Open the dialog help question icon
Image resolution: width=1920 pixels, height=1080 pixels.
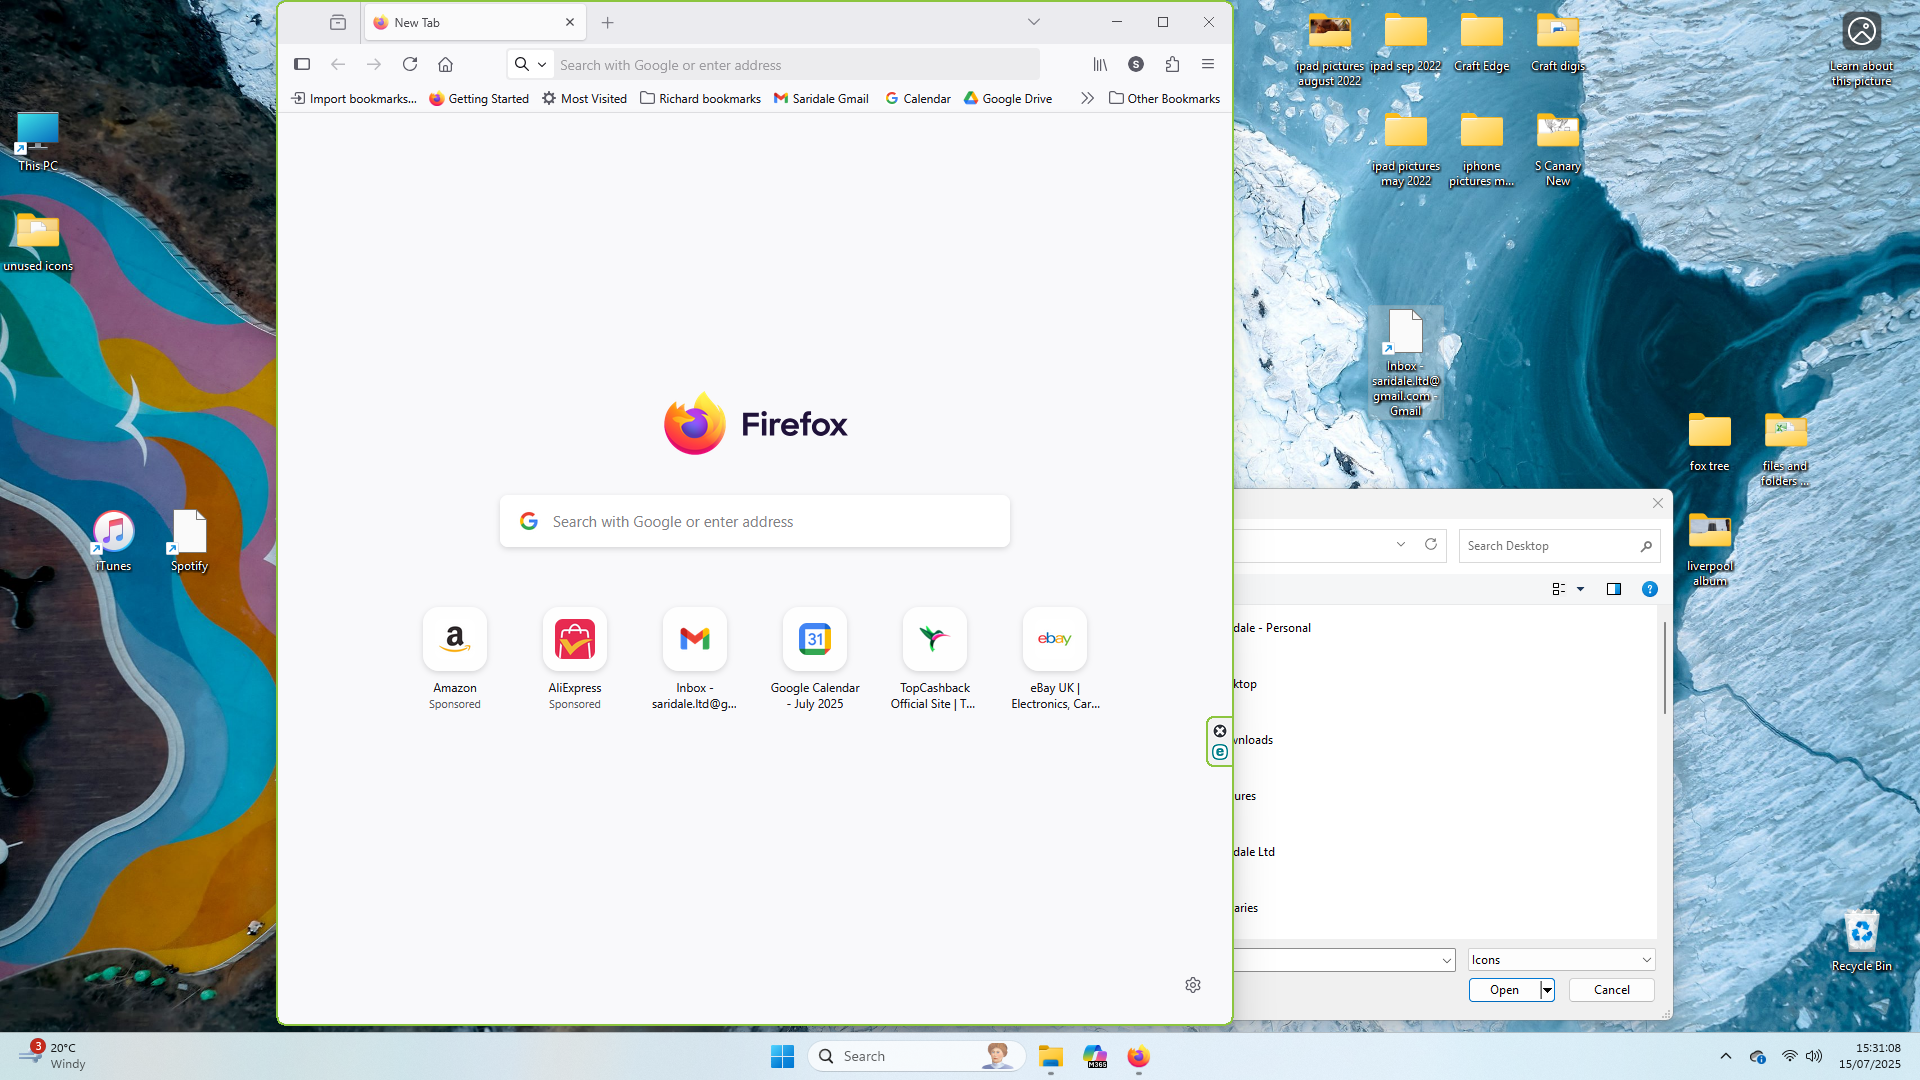pos(1650,589)
